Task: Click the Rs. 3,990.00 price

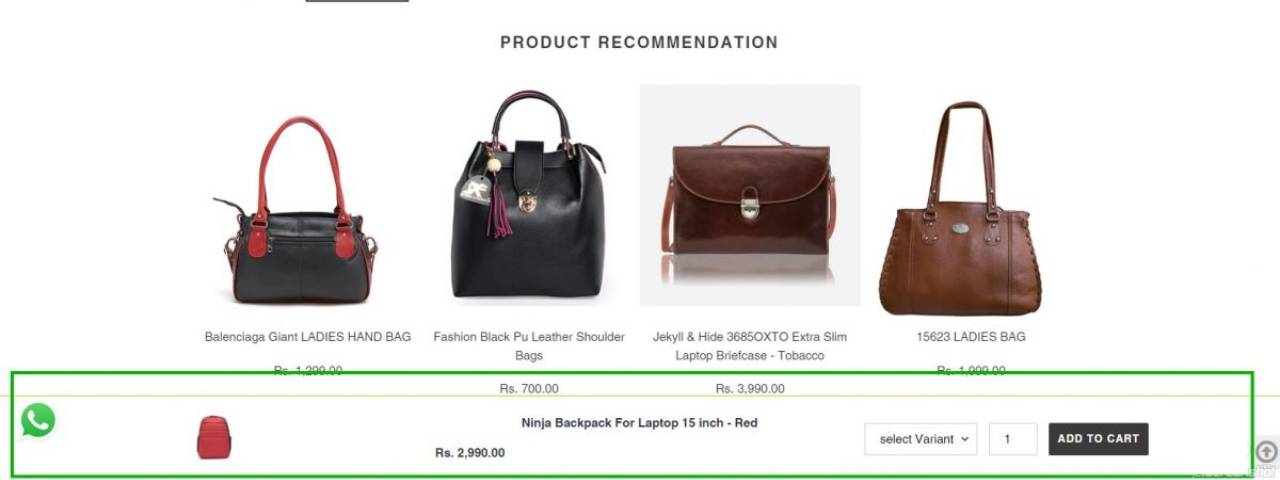Action: tap(750, 389)
